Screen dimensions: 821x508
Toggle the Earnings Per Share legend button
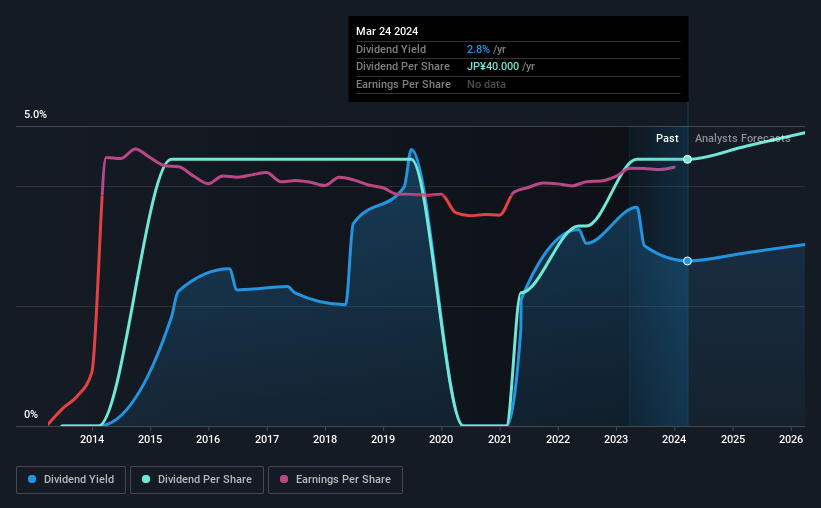click(x=335, y=480)
